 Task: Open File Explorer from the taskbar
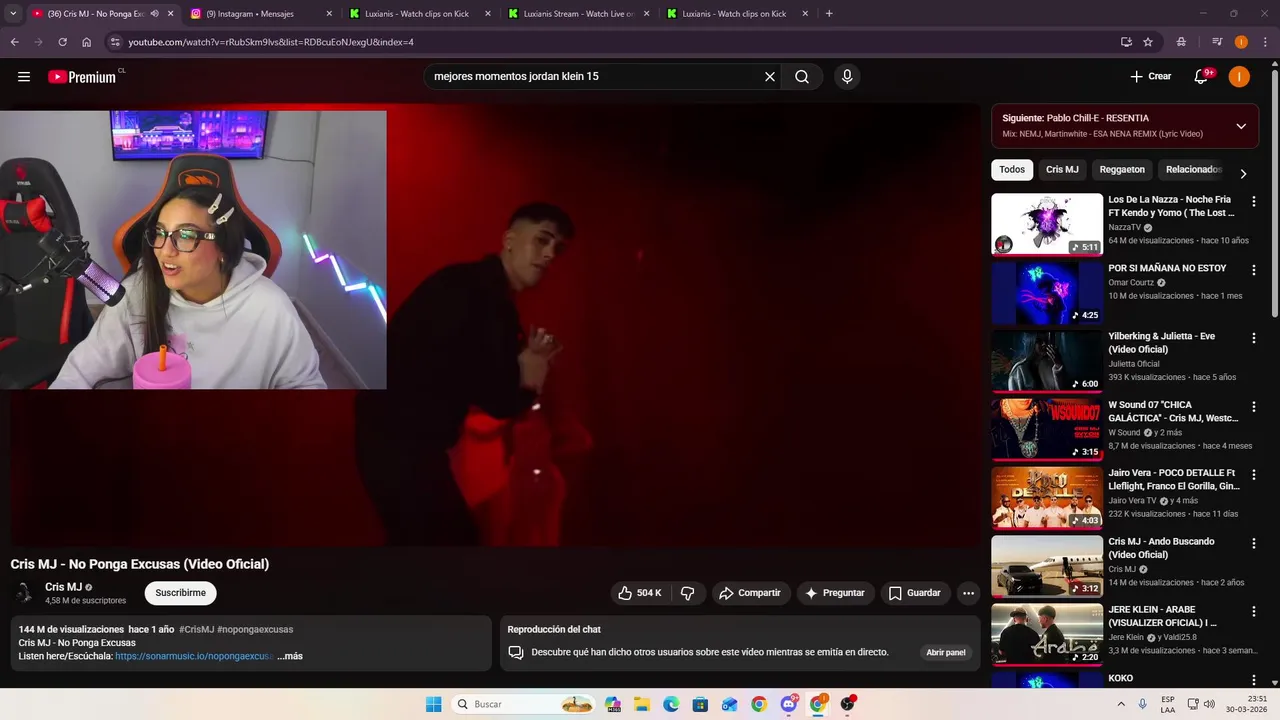(642, 704)
